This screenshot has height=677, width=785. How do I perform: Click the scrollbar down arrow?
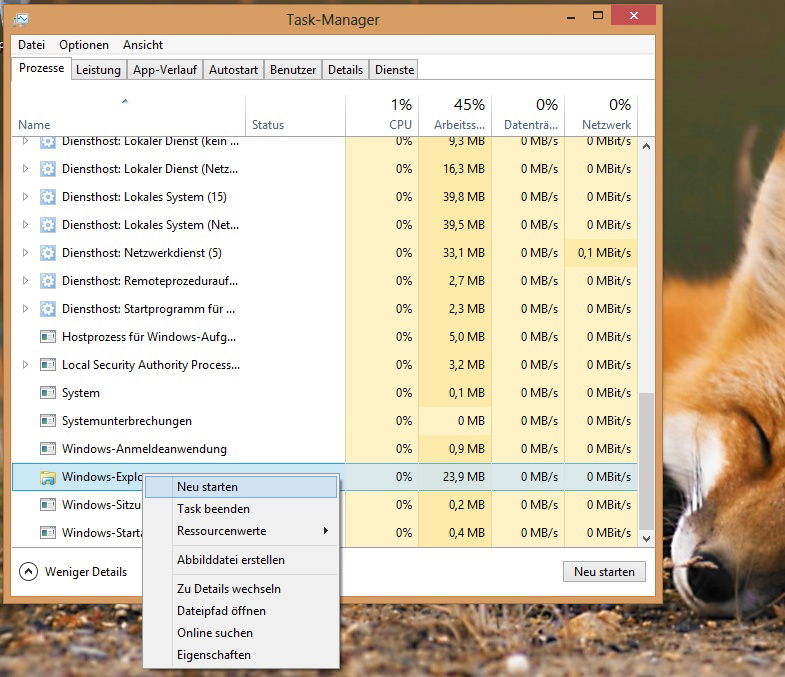click(646, 539)
